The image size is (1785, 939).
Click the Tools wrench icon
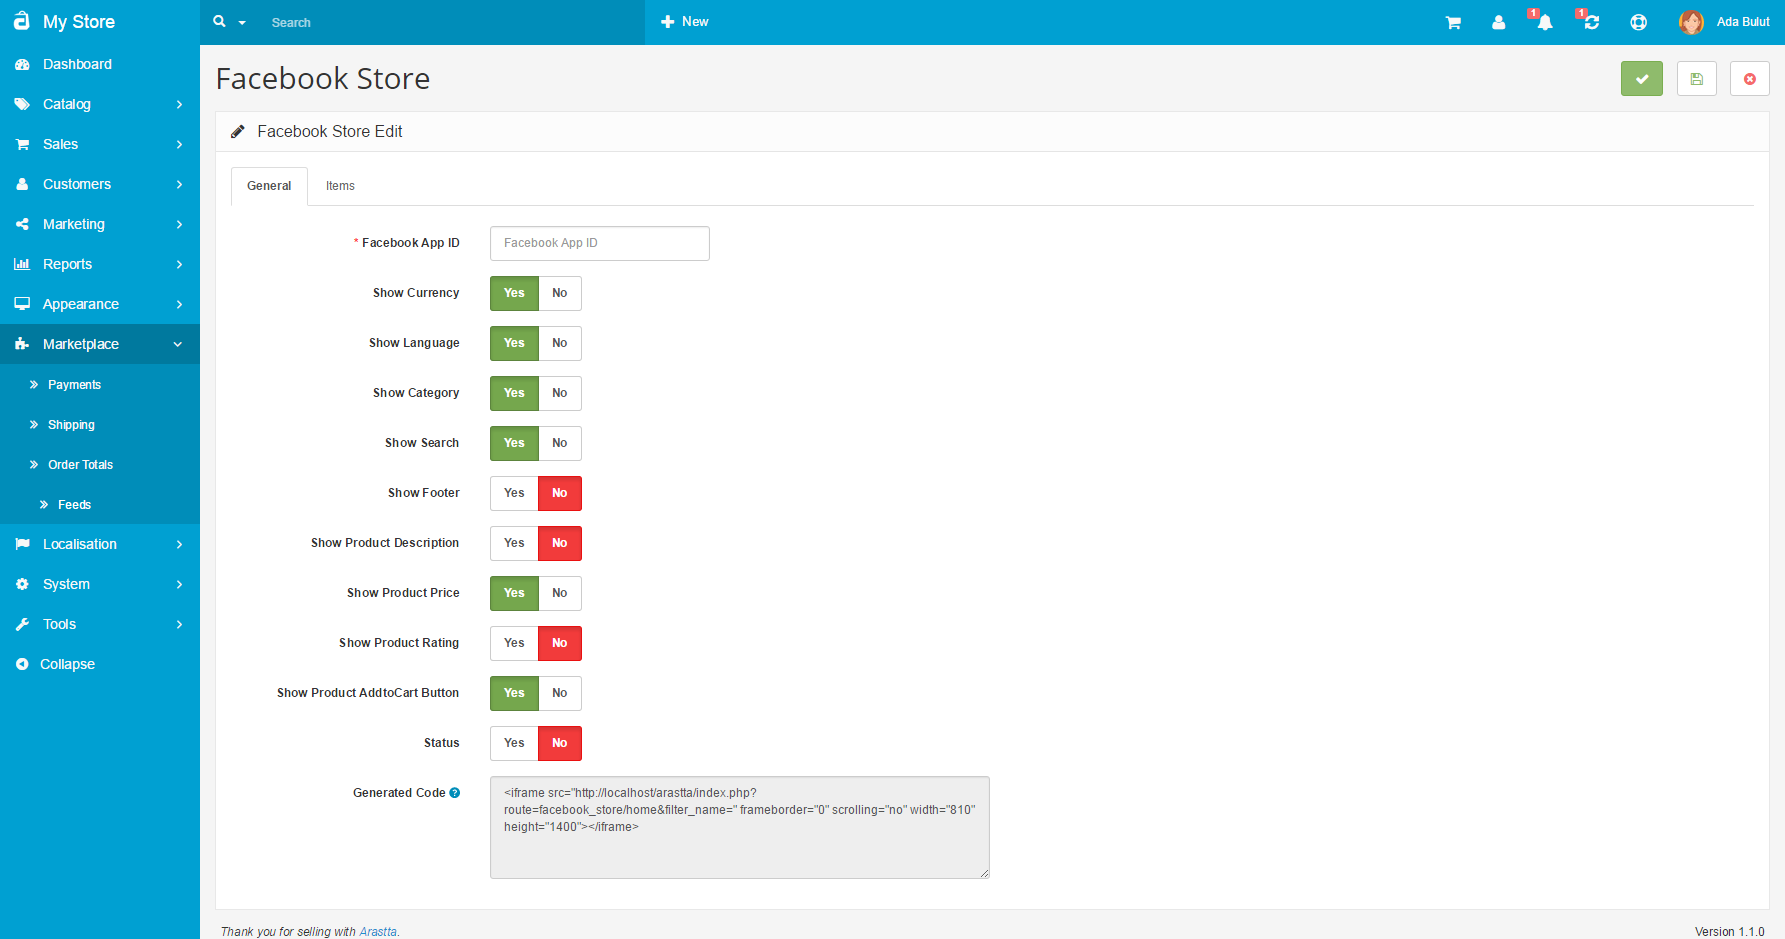(22, 624)
